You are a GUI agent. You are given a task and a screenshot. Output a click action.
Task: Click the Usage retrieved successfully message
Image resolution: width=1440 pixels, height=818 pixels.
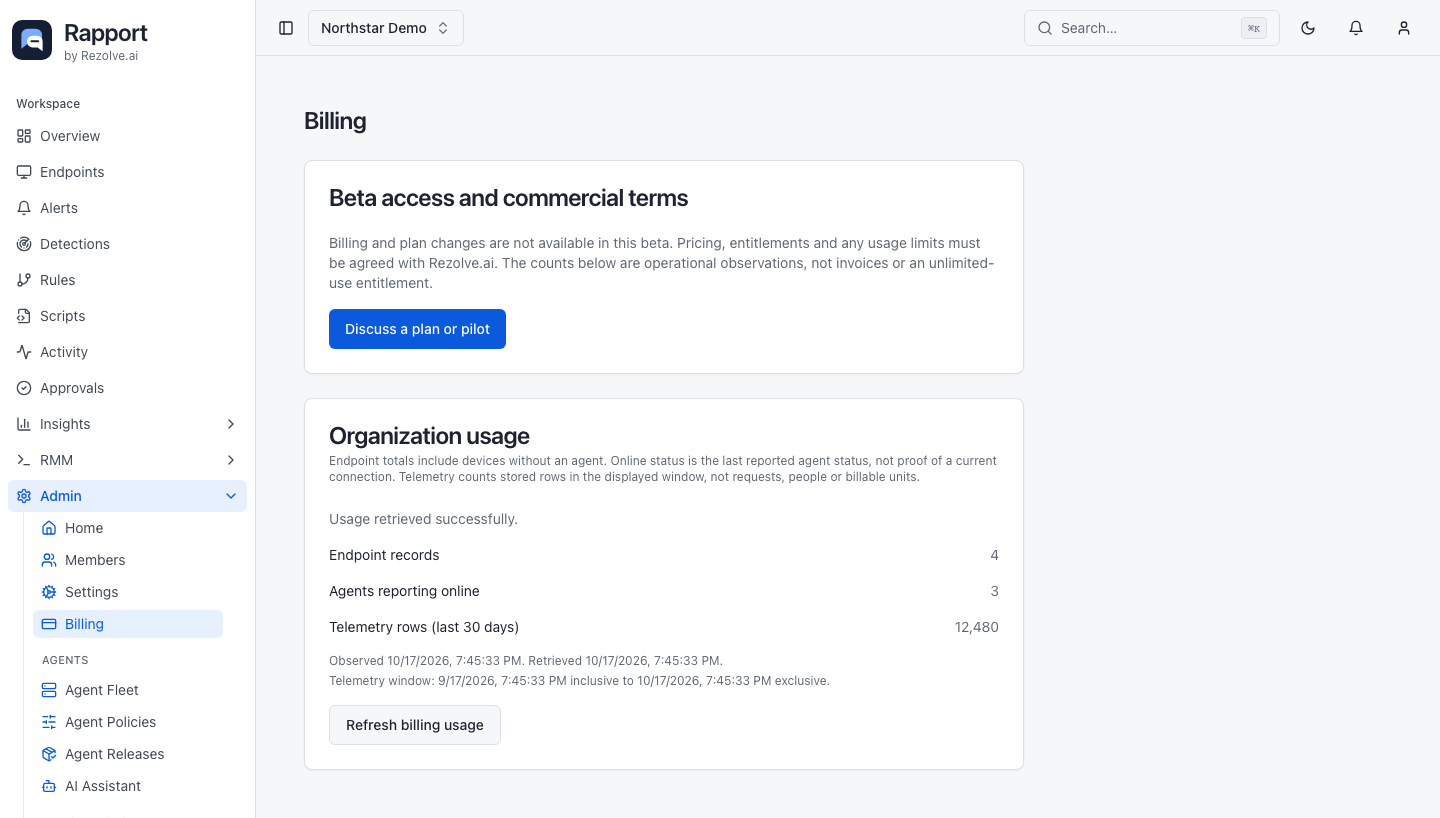pos(423,519)
